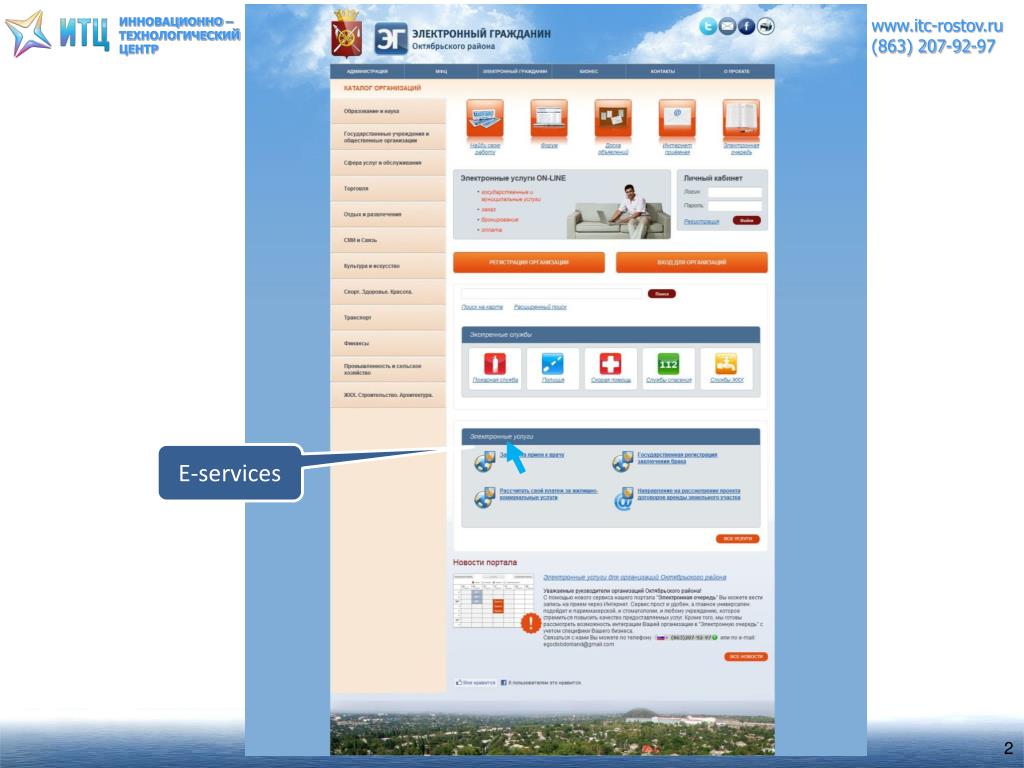
Task: Click the 'ВХОД ДЛЯ ОРГАНИЗАЦИЙ' orange button
Action: [x=692, y=262]
